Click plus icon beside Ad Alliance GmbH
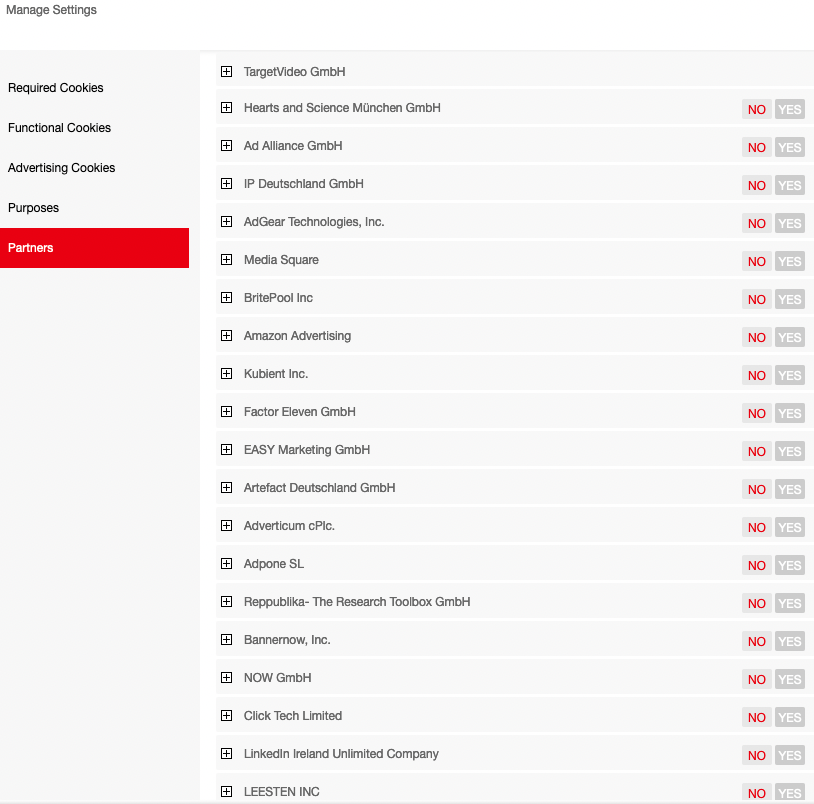814x804 pixels. (226, 146)
